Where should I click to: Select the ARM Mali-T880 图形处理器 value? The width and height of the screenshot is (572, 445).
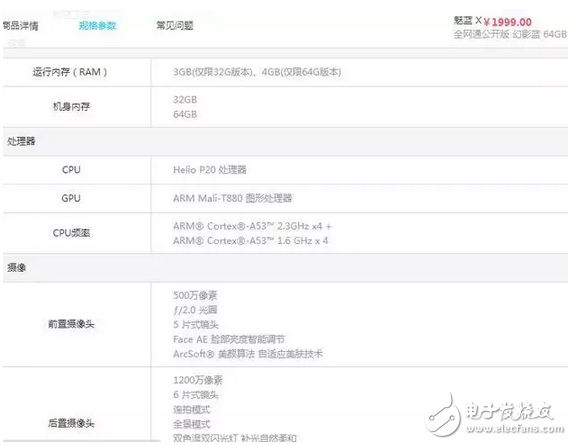coord(233,198)
